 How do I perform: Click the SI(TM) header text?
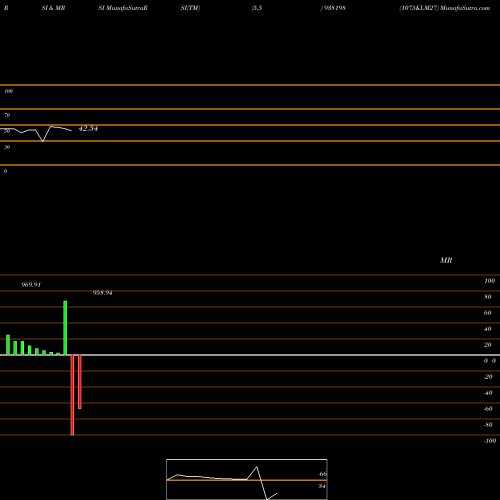pos(190,8)
